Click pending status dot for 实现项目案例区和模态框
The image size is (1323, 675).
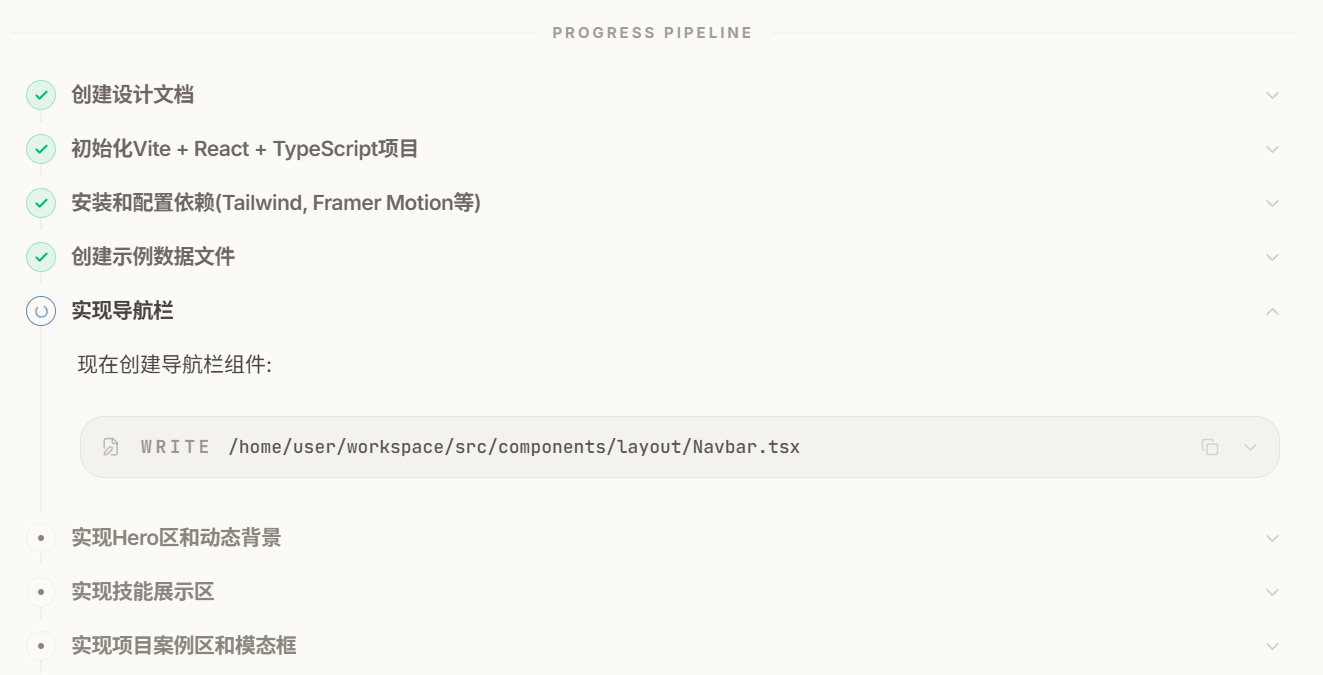coord(41,646)
